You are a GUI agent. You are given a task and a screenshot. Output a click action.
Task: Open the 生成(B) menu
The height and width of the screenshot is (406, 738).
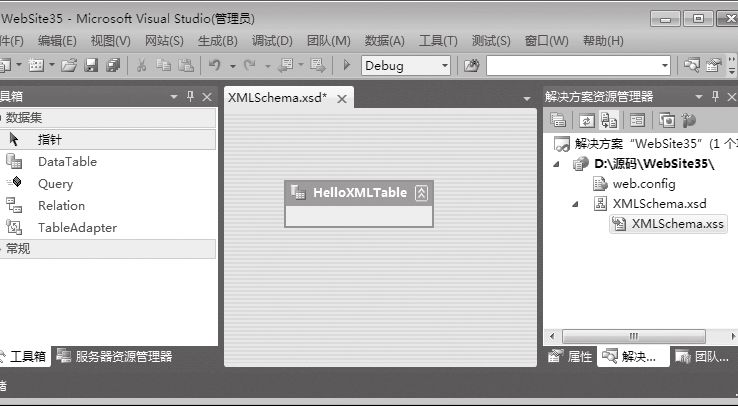pos(217,41)
